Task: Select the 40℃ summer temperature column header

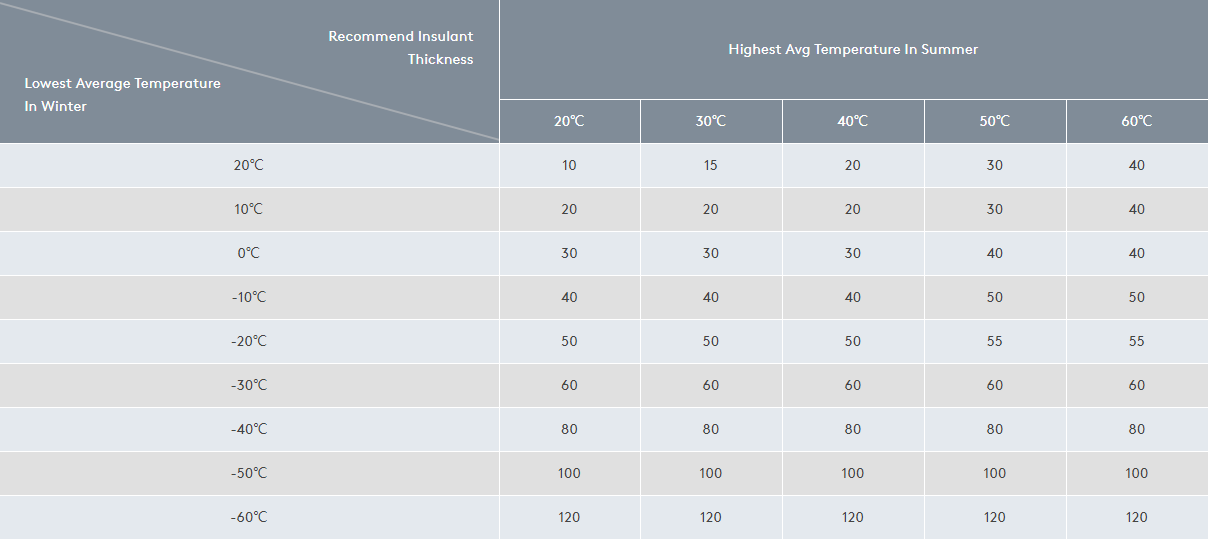Action: click(853, 121)
